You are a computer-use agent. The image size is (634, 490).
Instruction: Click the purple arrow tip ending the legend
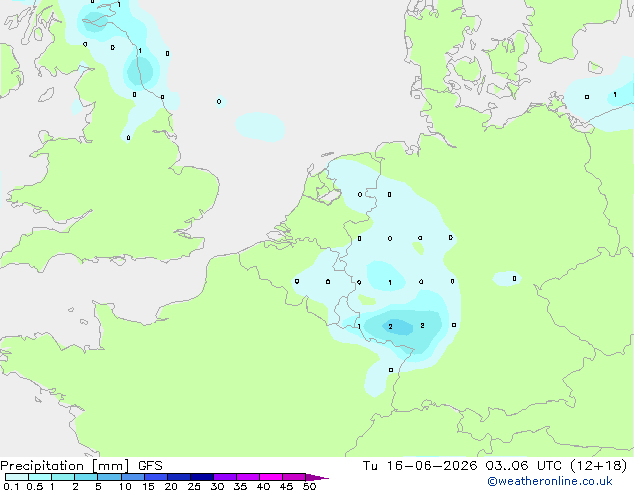(317, 477)
